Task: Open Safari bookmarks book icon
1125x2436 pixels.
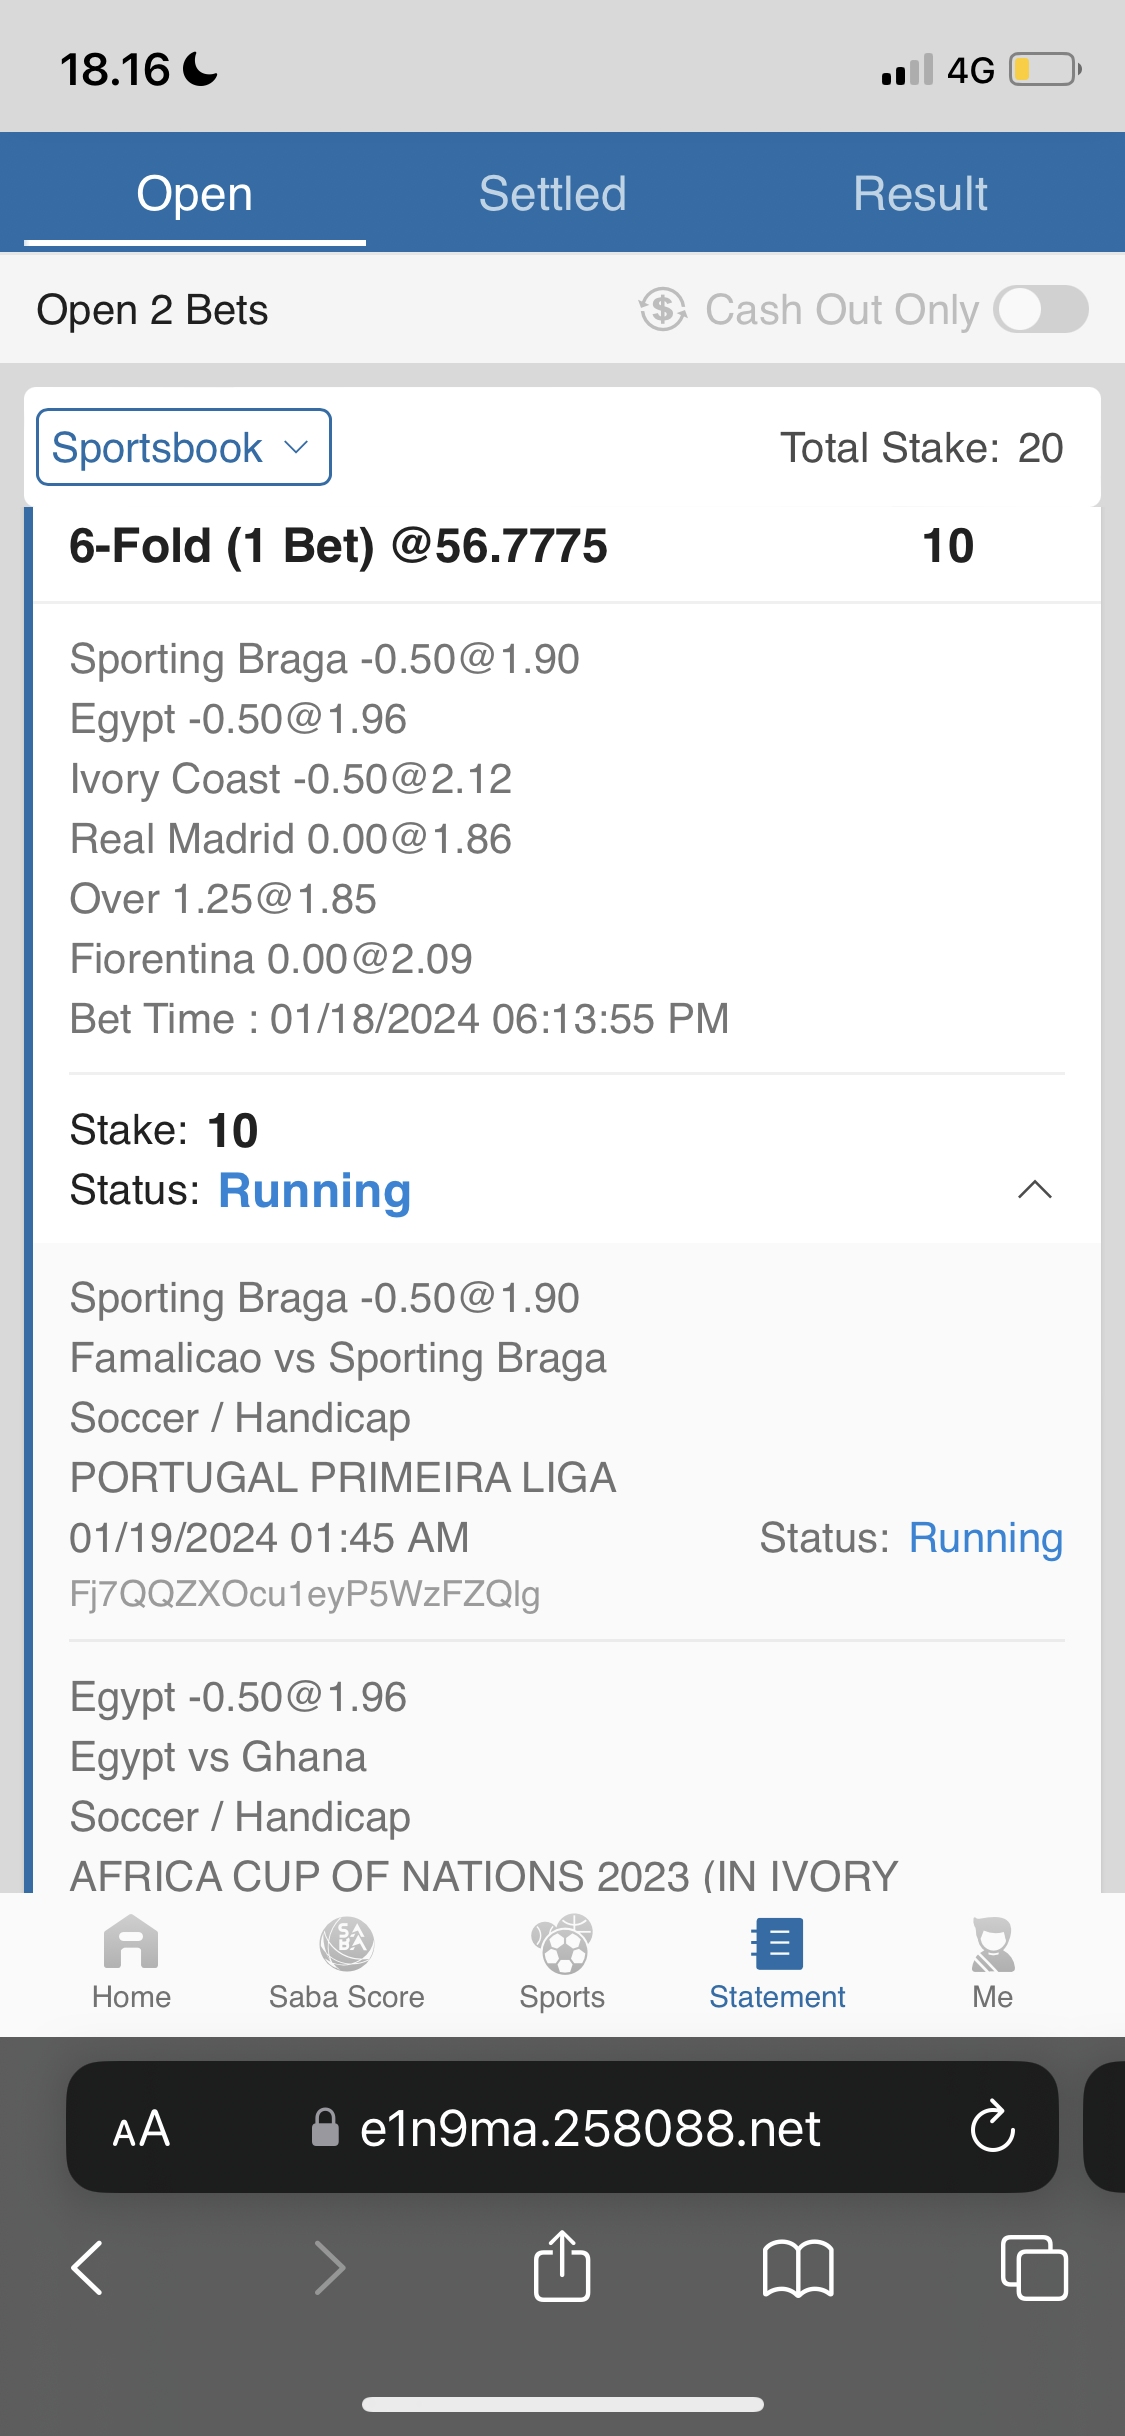Action: click(797, 2267)
